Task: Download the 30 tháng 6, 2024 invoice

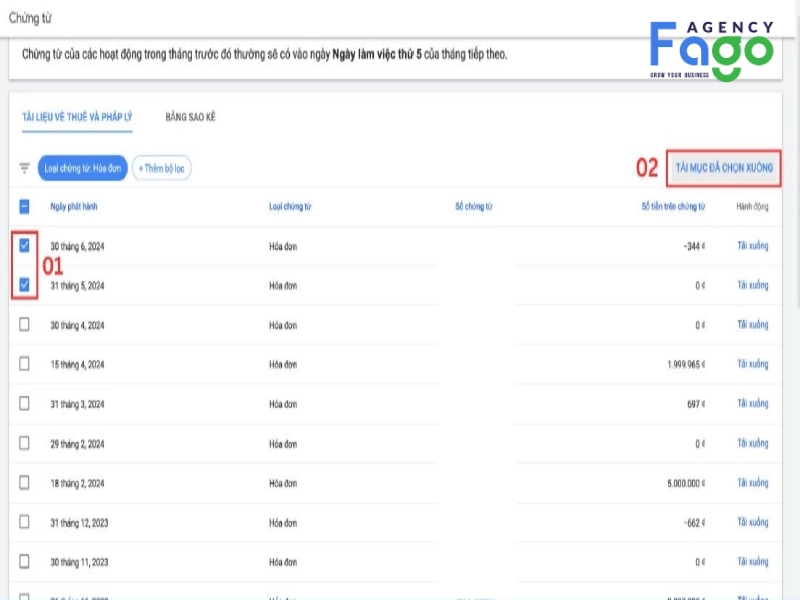Action: point(752,245)
